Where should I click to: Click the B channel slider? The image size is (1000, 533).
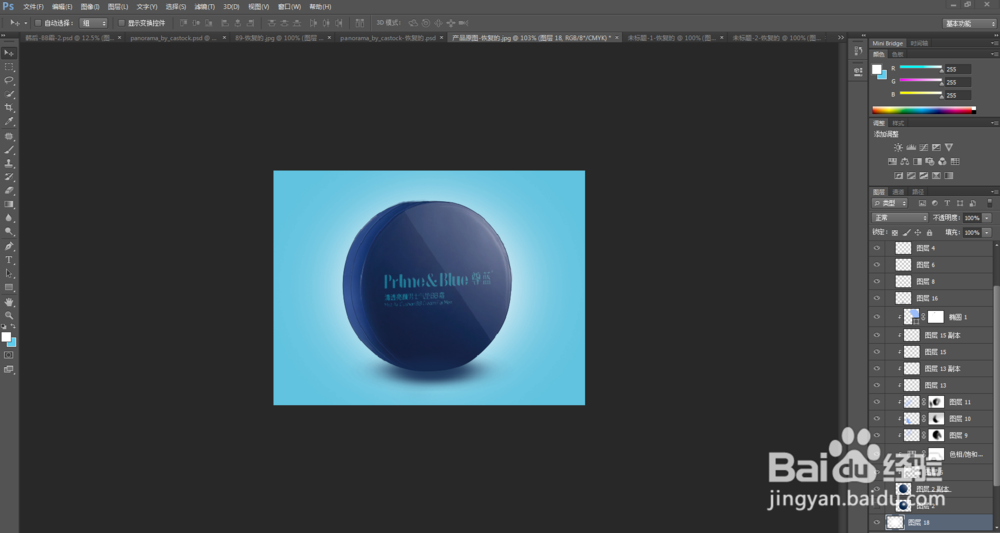921,94
